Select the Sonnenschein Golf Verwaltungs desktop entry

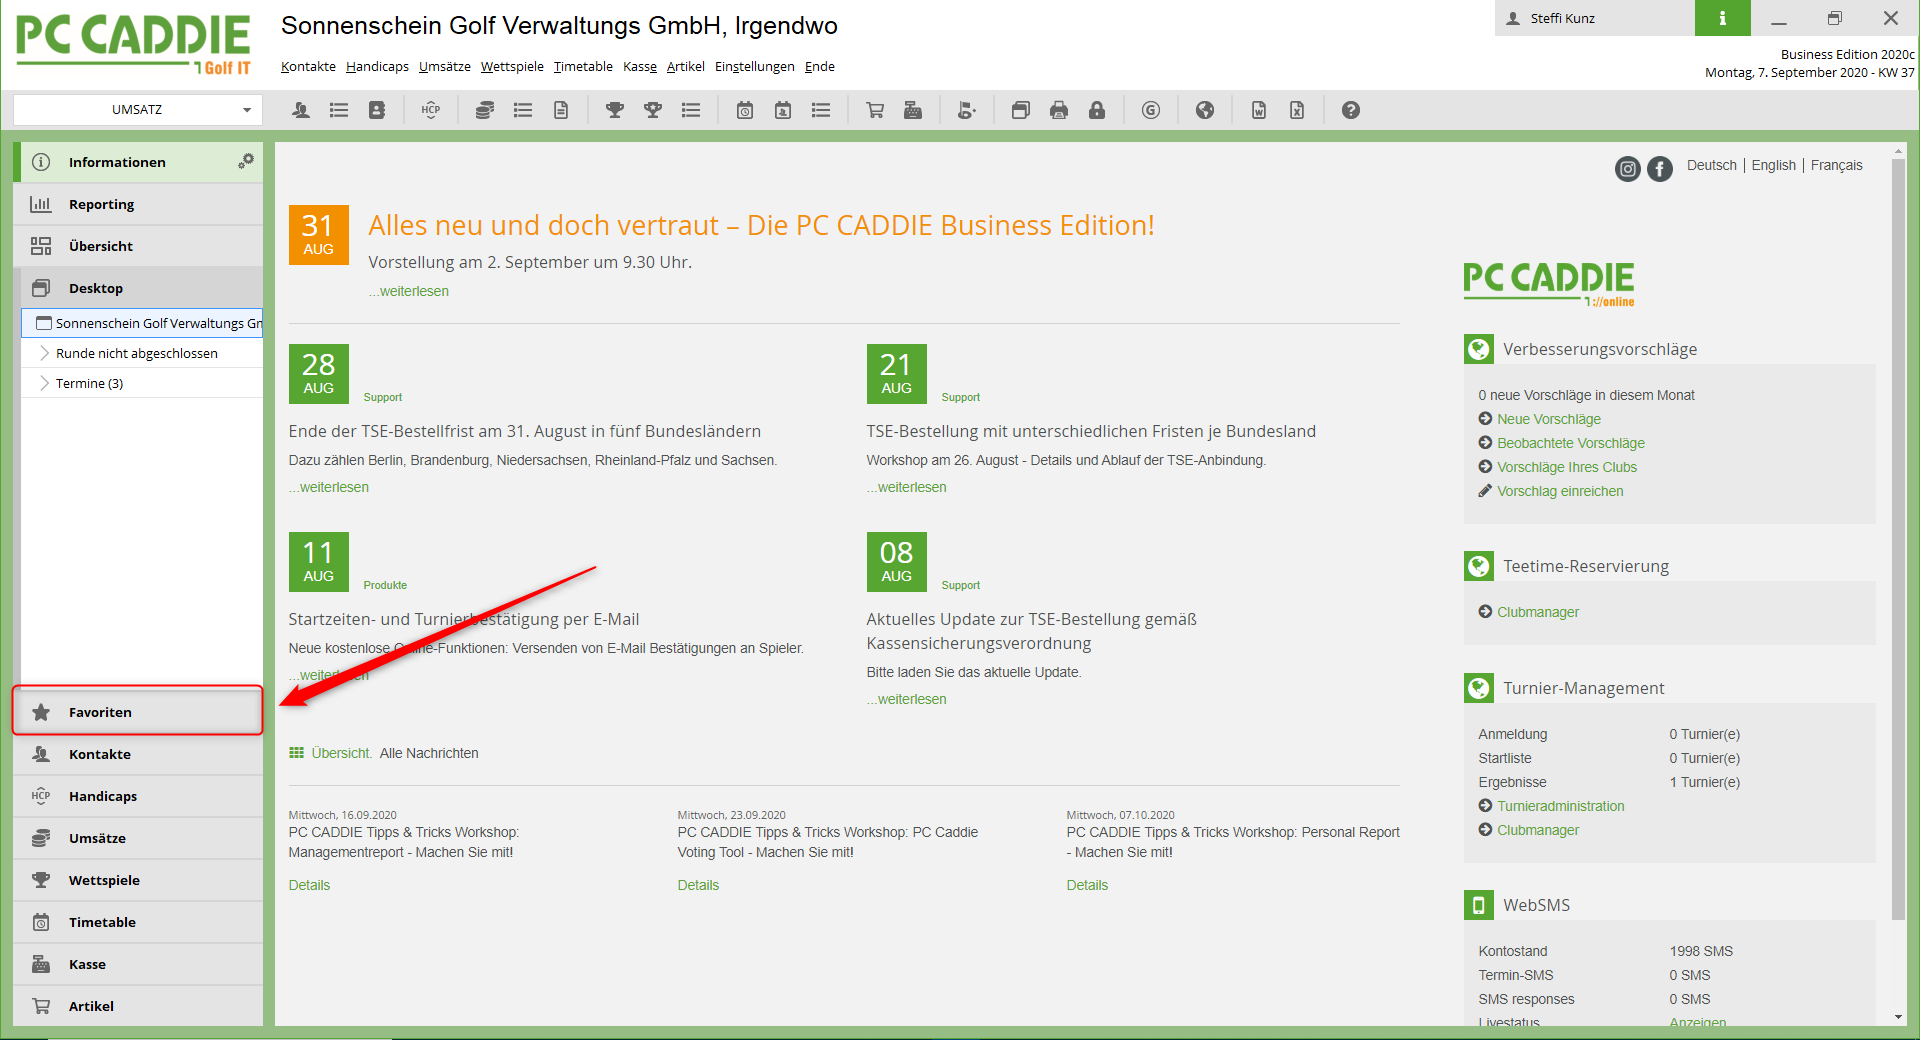pyautogui.click(x=142, y=323)
